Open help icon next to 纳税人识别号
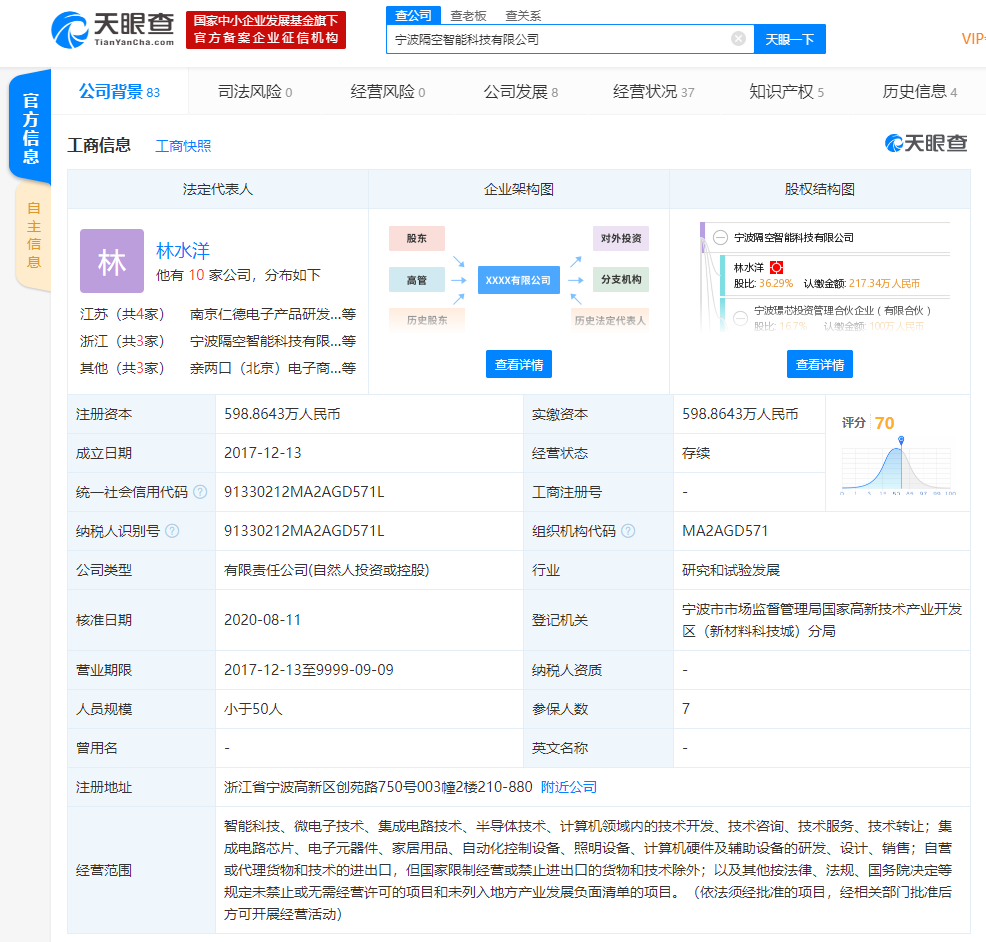 tap(172, 531)
